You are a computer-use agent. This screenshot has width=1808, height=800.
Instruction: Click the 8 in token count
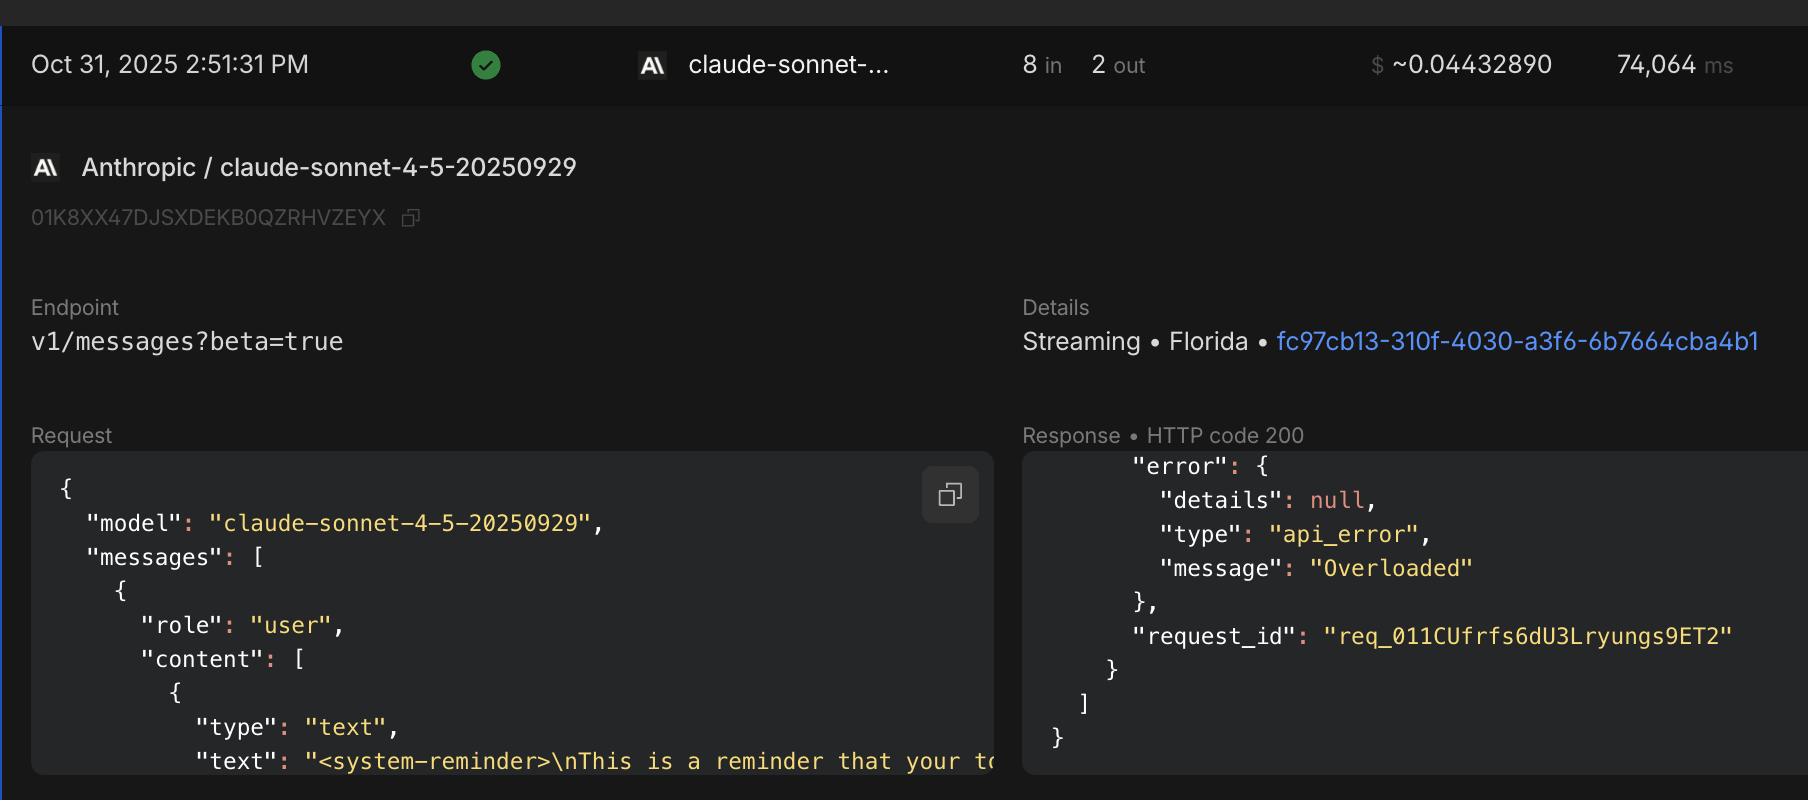pos(1042,65)
